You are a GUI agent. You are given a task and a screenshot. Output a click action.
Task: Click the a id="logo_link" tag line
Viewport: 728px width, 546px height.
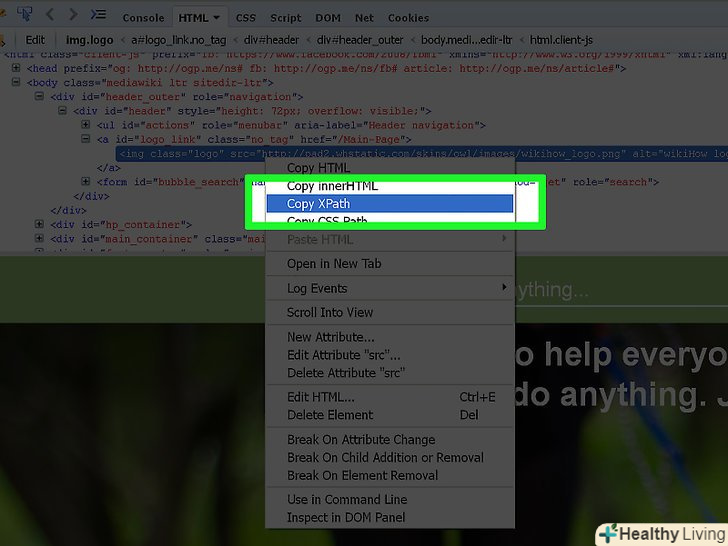click(254, 139)
